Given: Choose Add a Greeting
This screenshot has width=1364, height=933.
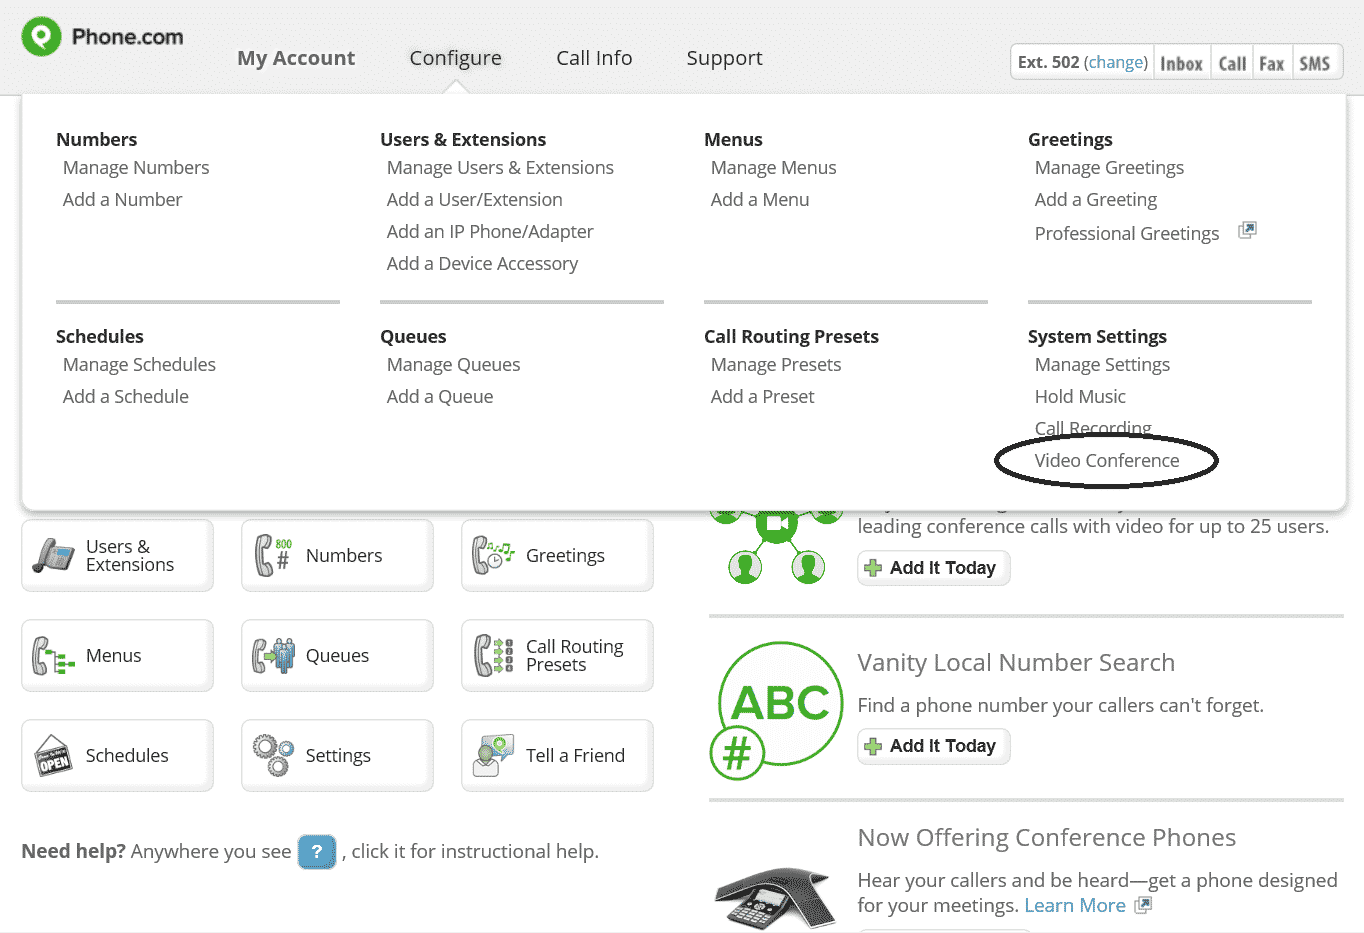Looking at the screenshot, I should [1096, 200].
